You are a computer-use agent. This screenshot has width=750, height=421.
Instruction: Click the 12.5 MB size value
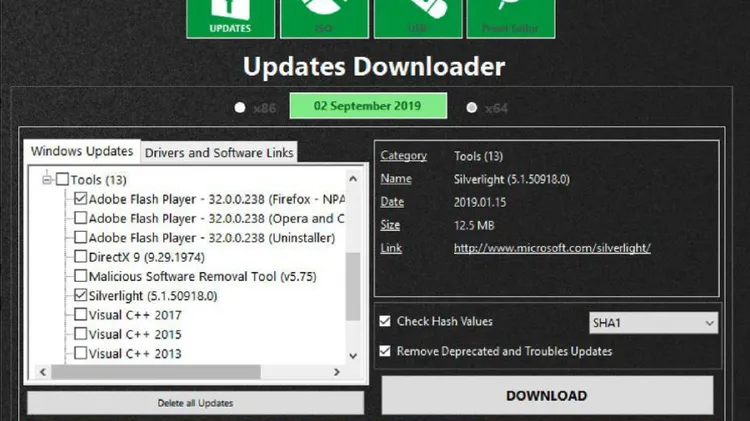[474, 225]
